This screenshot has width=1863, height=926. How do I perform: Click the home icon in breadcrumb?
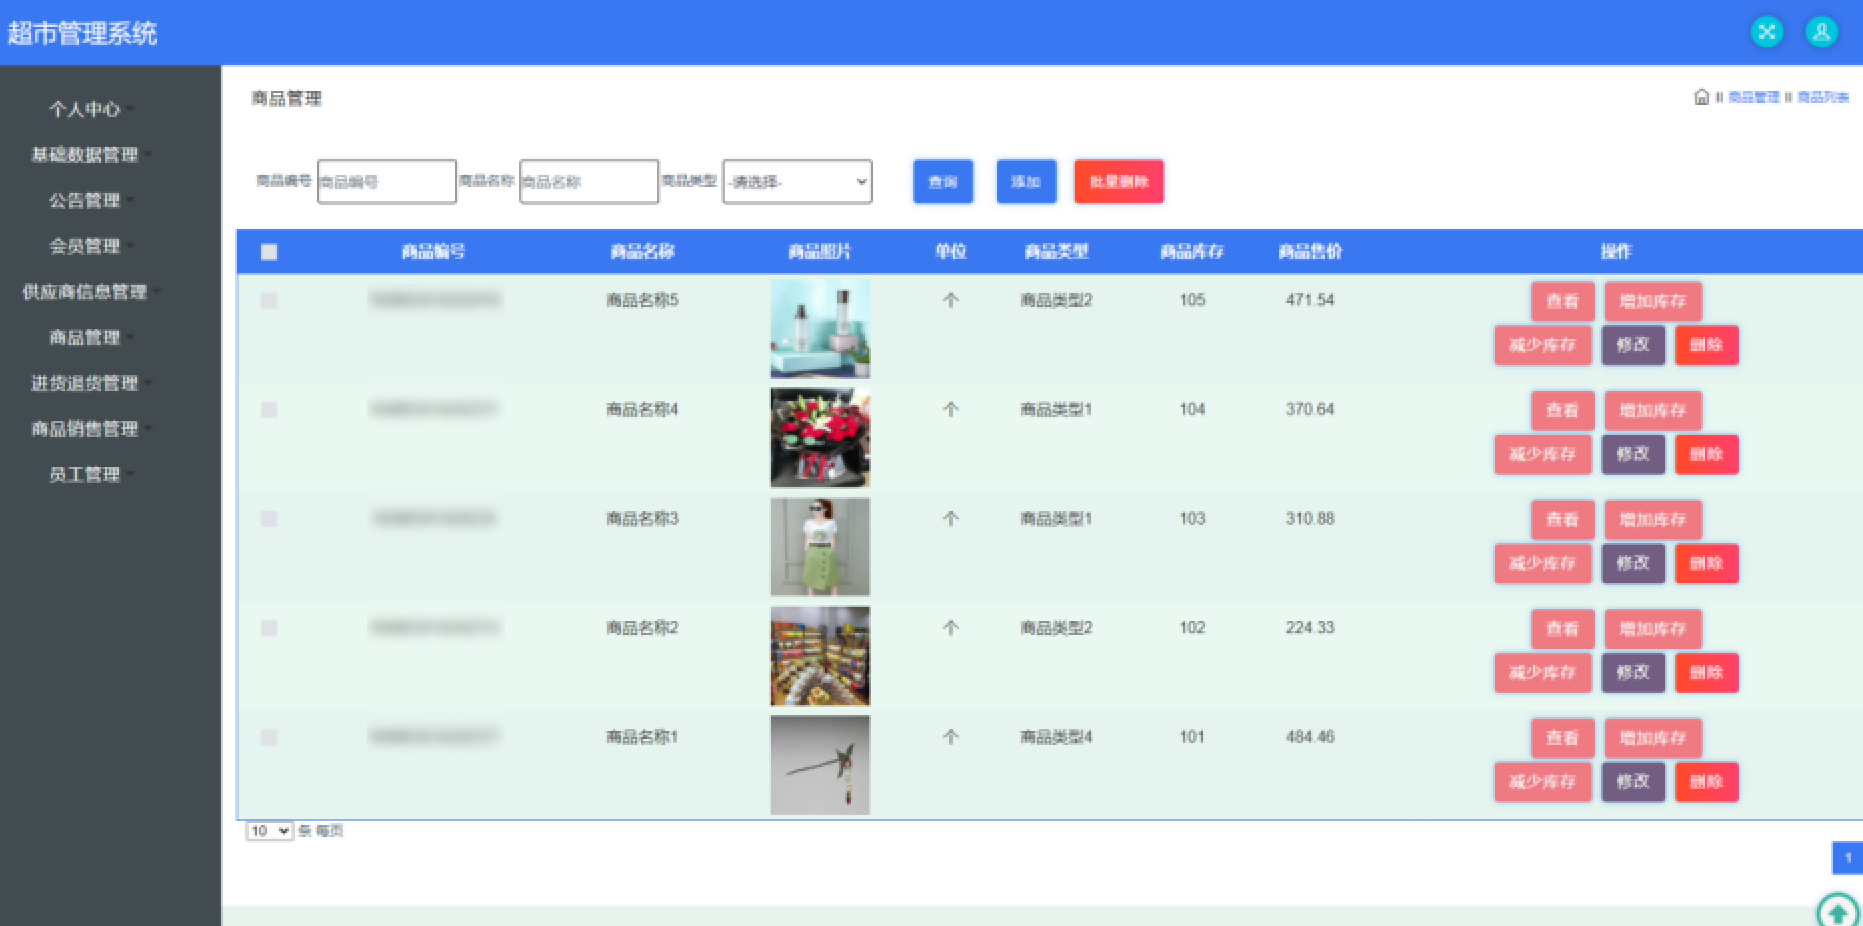tap(1701, 97)
